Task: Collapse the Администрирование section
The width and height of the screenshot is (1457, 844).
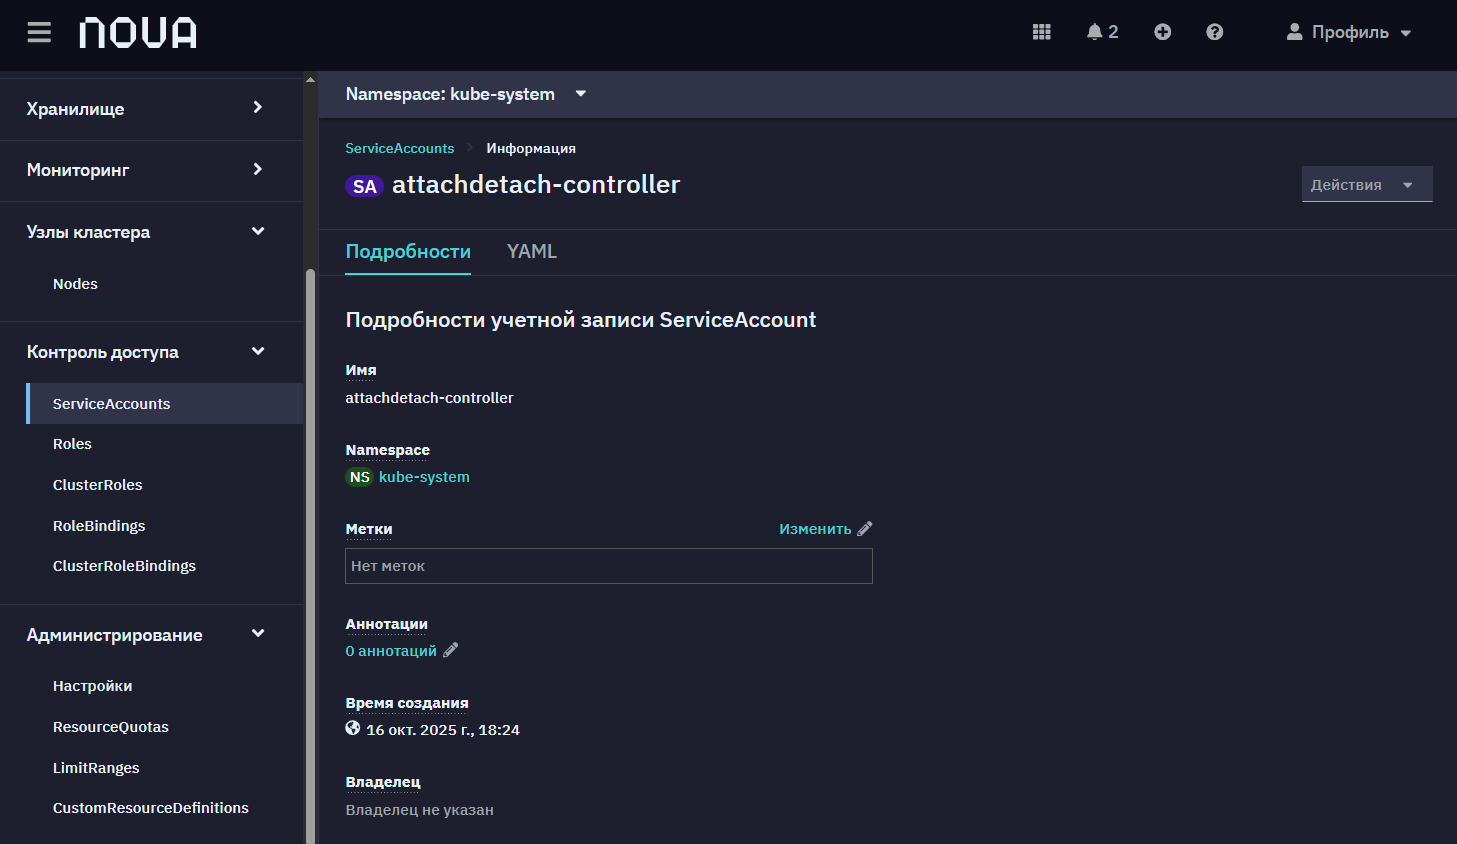Action: (151, 635)
